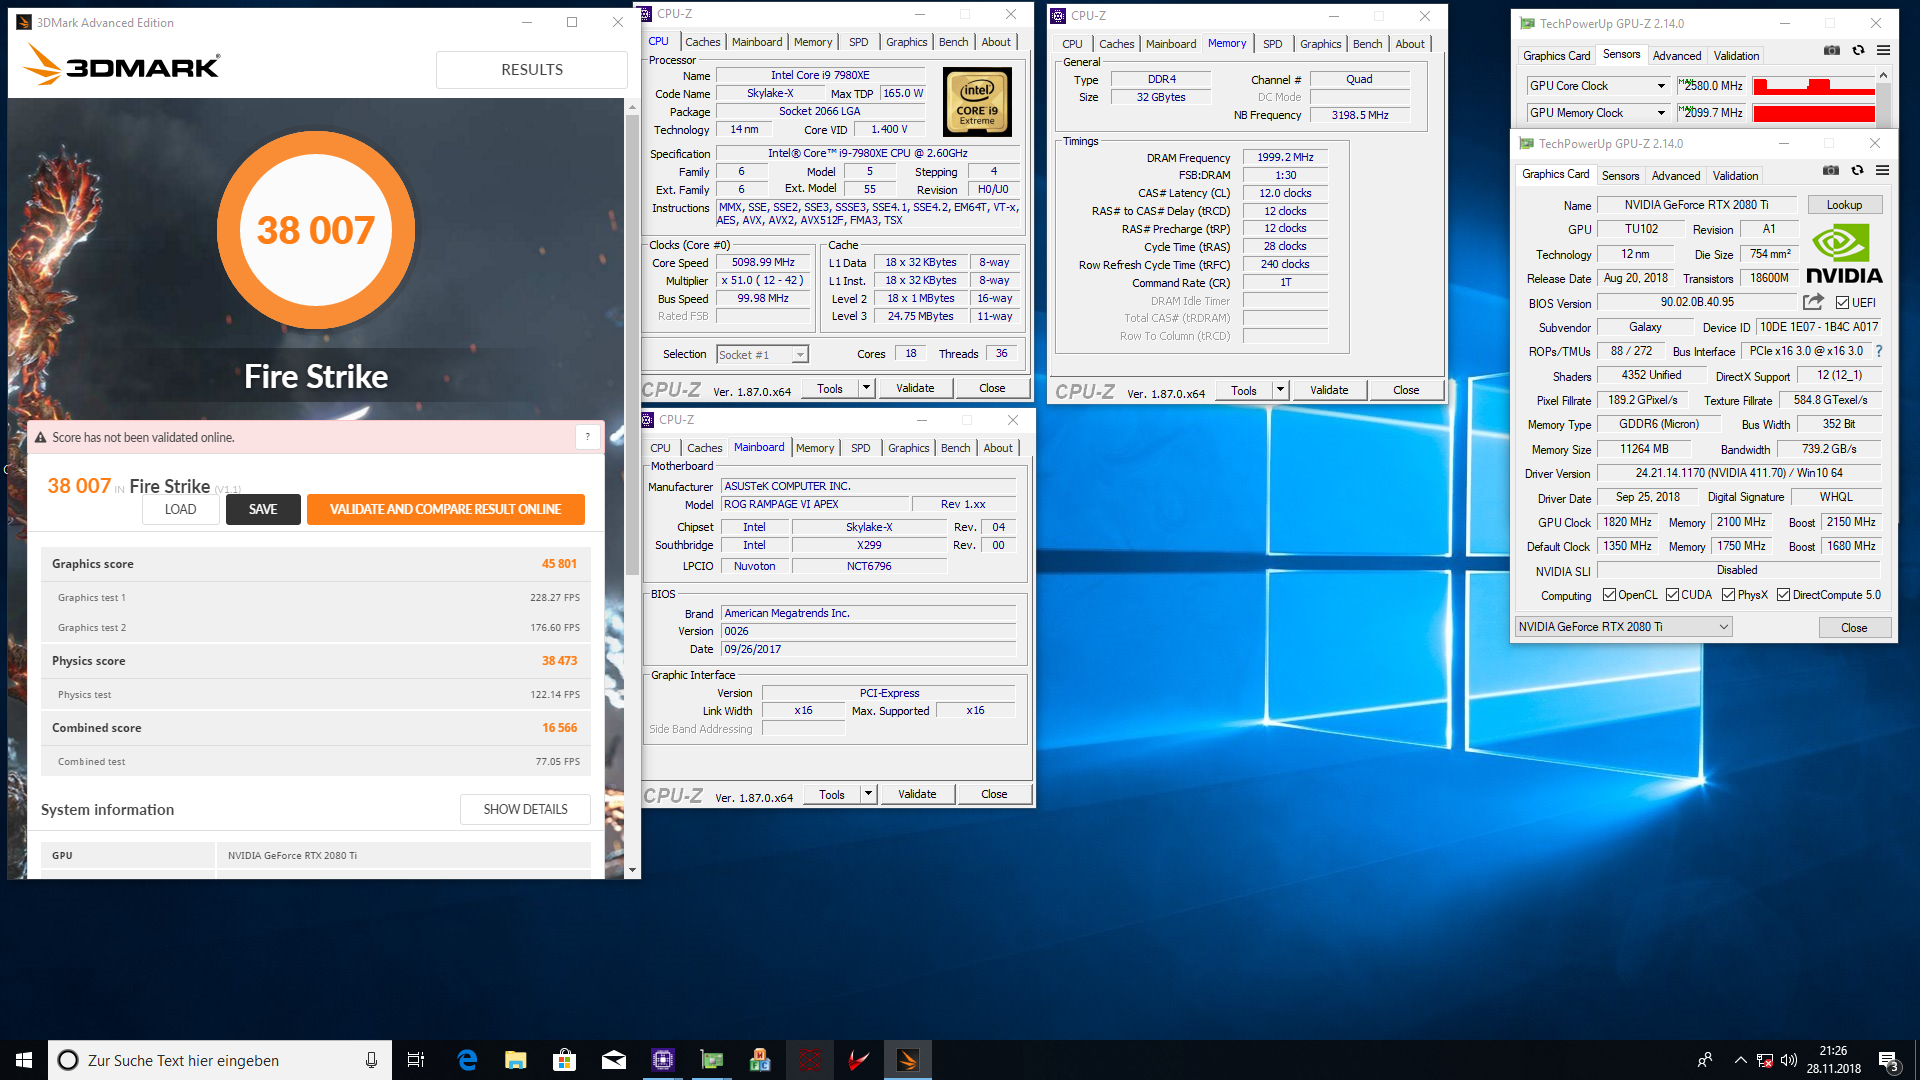Viewport: 1920px width, 1080px height.
Task: Toggle the CUDA checkbox
Action: point(1672,595)
